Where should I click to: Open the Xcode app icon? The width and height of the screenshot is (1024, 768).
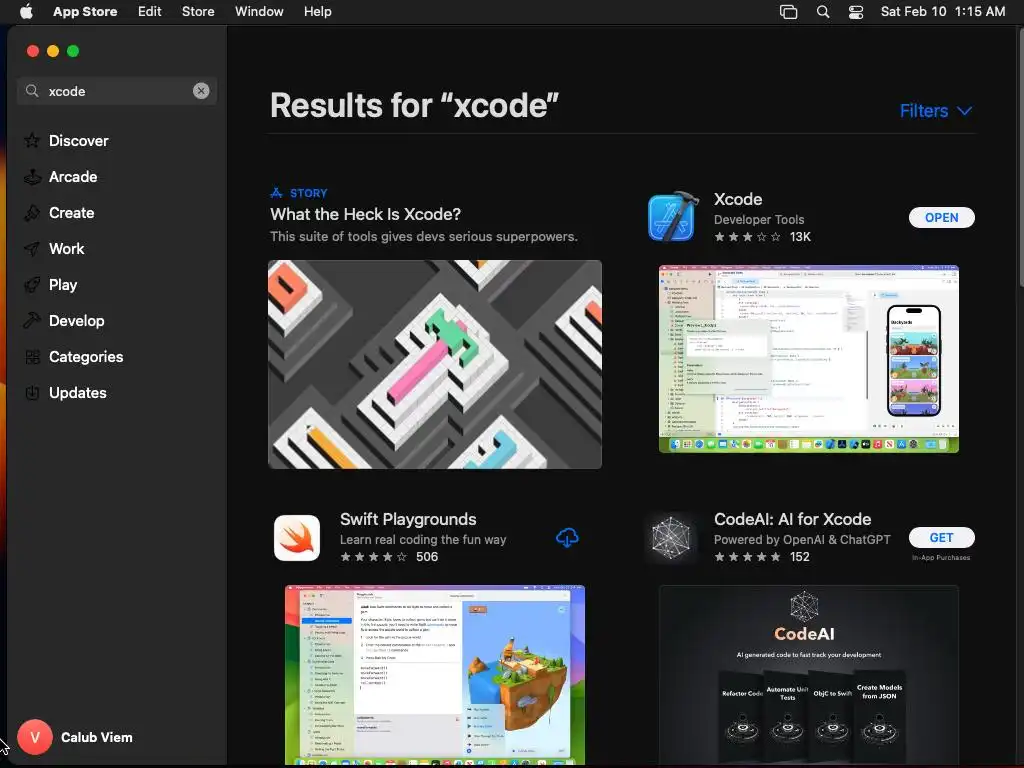click(x=673, y=217)
